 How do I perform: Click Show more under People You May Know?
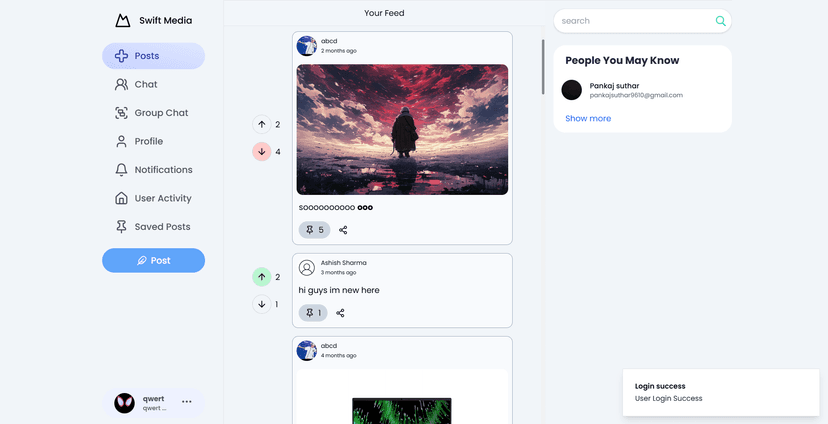[588, 118]
